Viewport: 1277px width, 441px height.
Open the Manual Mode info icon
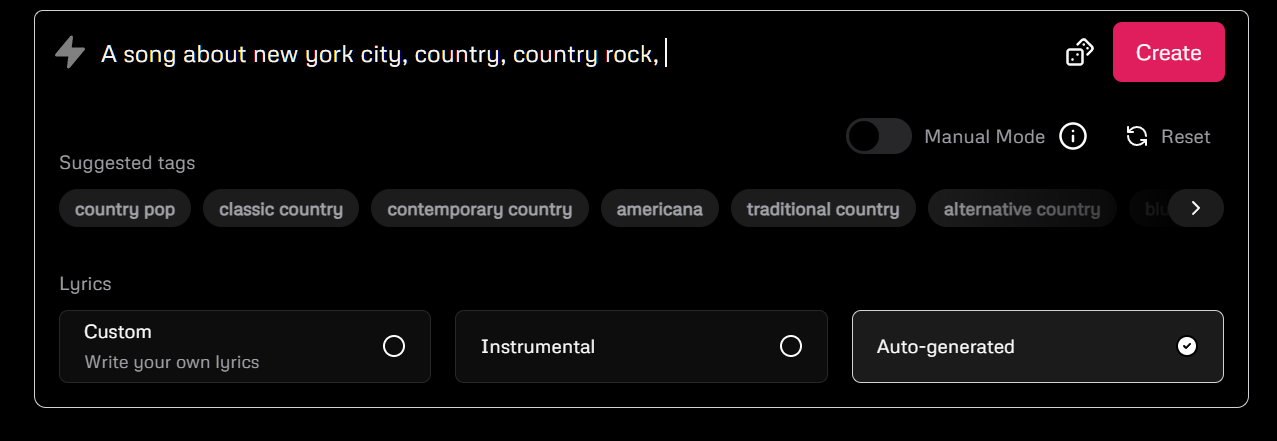coord(1073,136)
